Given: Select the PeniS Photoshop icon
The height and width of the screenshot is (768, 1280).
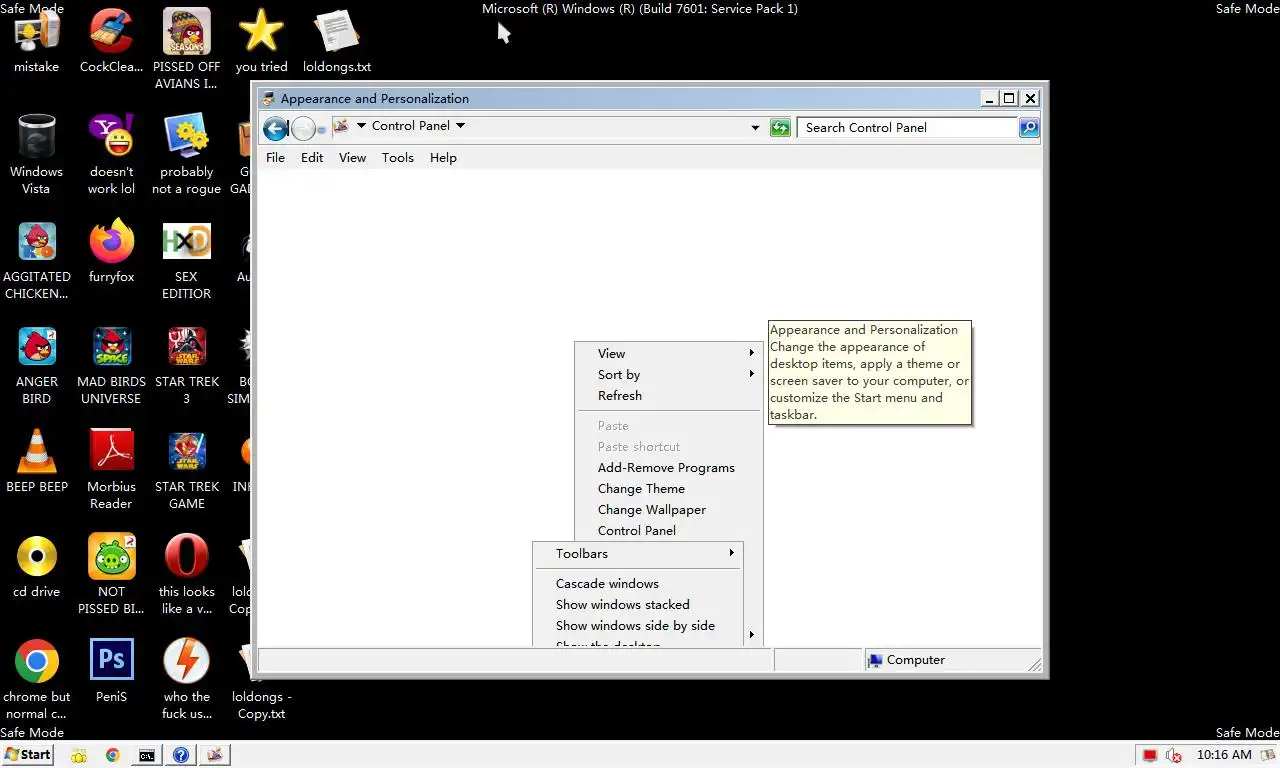Looking at the screenshot, I should pos(111,671).
